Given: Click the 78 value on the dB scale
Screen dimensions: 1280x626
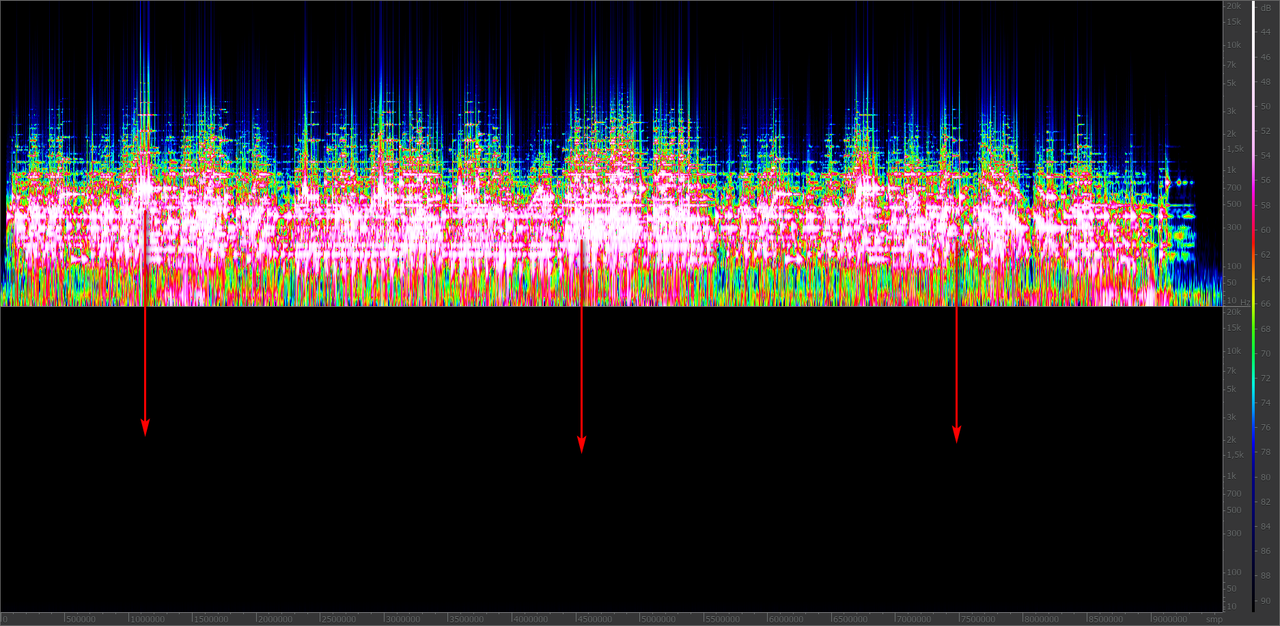Looking at the screenshot, I should pyautogui.click(x=1266, y=452).
